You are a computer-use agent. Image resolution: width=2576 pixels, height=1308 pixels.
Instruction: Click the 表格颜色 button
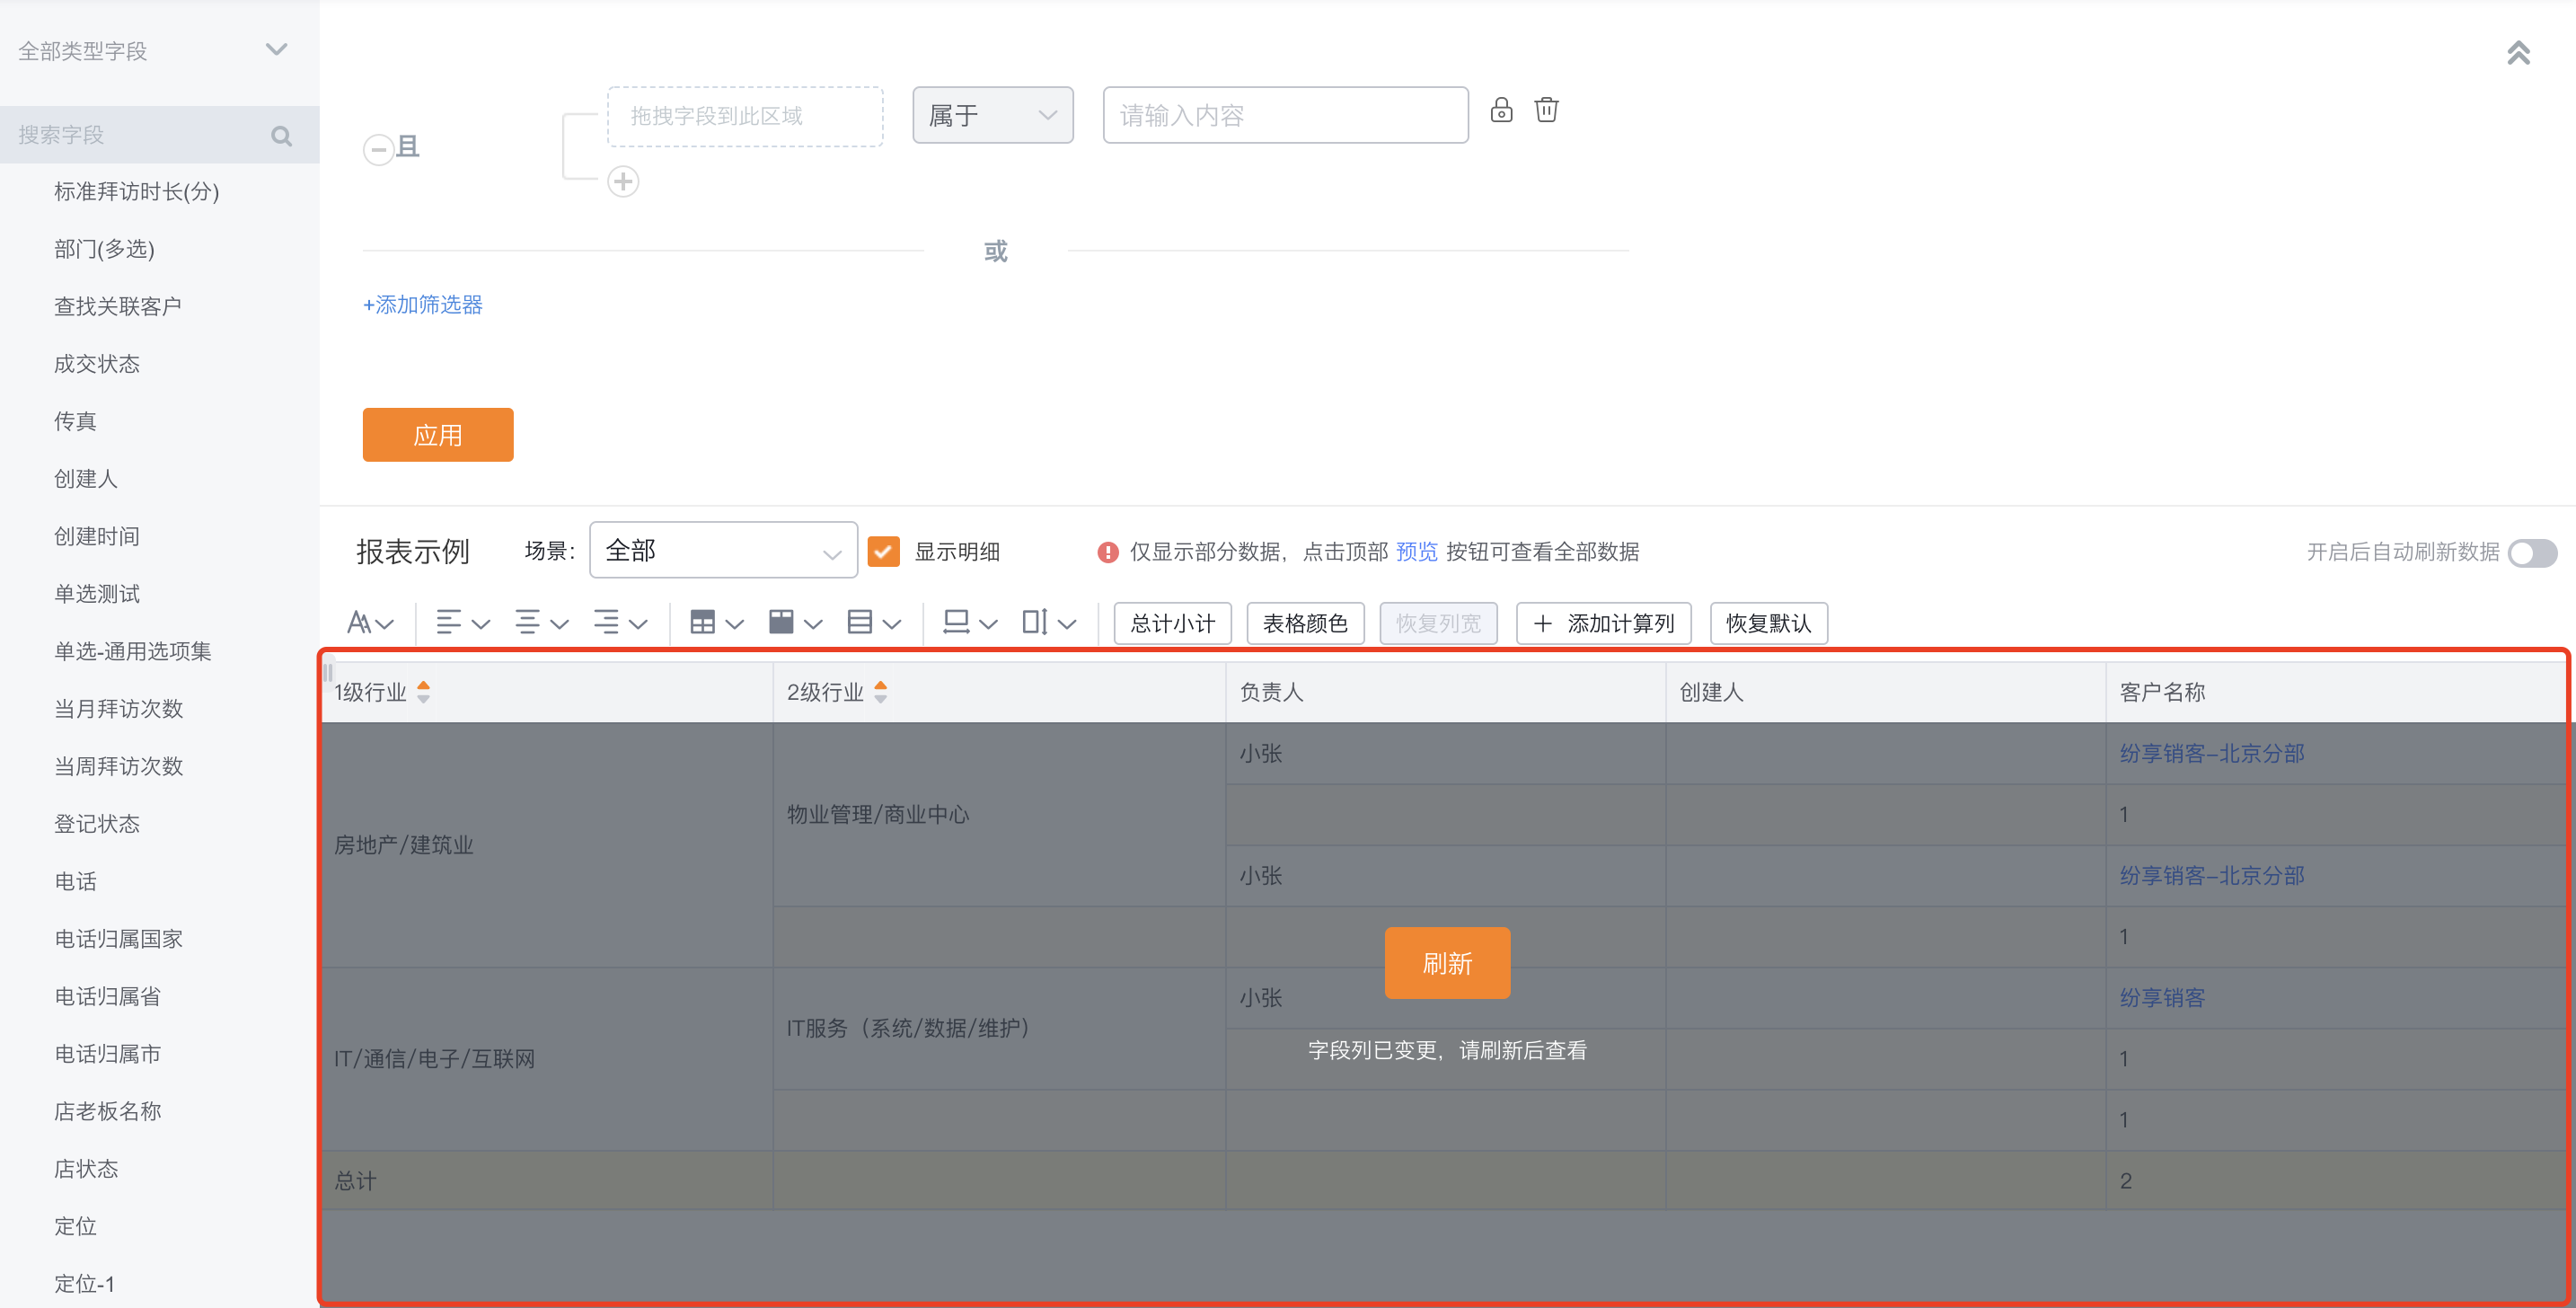click(1305, 623)
